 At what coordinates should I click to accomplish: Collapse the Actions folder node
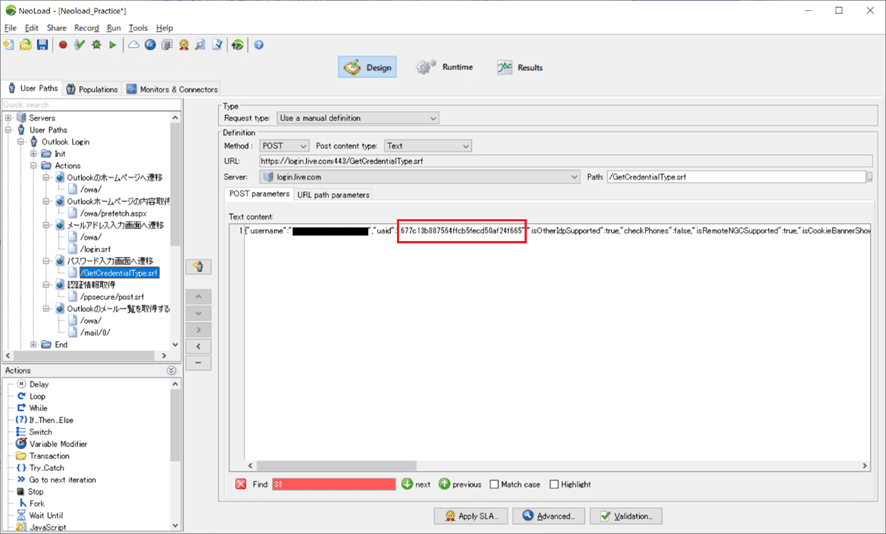tap(33, 166)
